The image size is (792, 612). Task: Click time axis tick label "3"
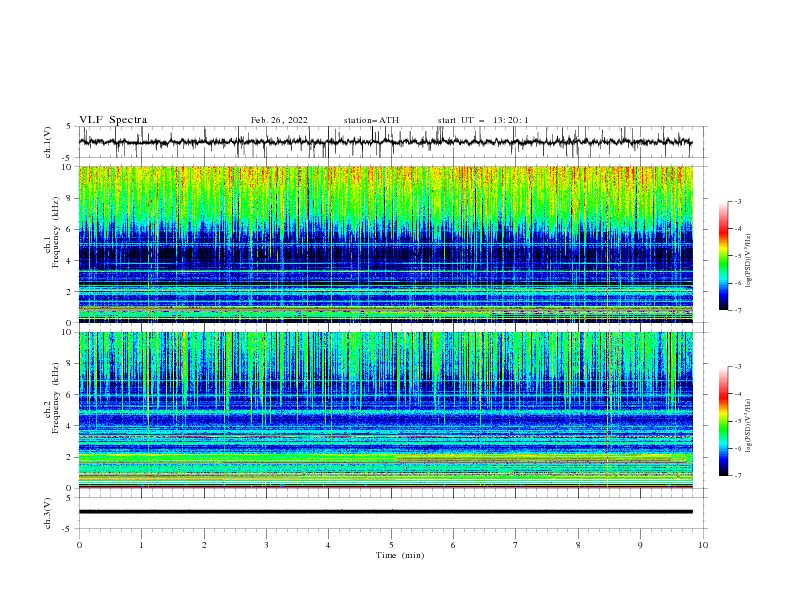click(266, 545)
